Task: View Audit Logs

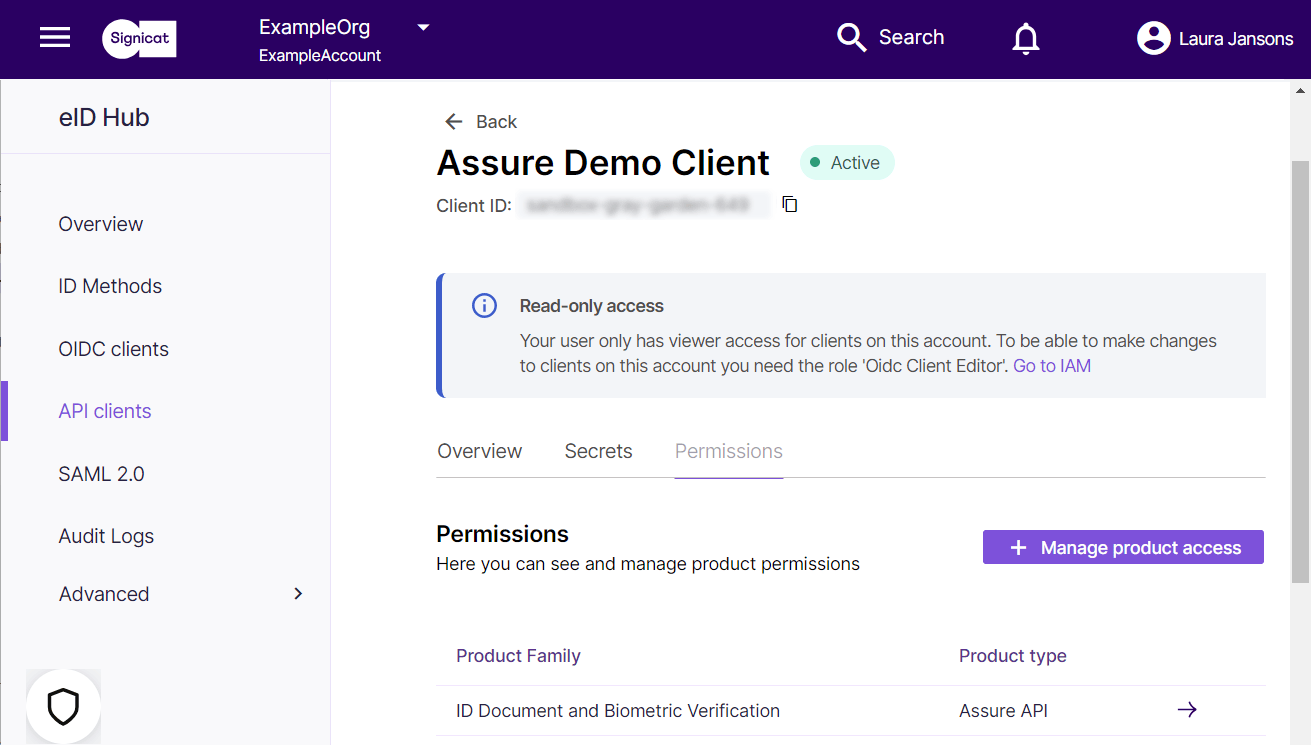Action: point(106,536)
